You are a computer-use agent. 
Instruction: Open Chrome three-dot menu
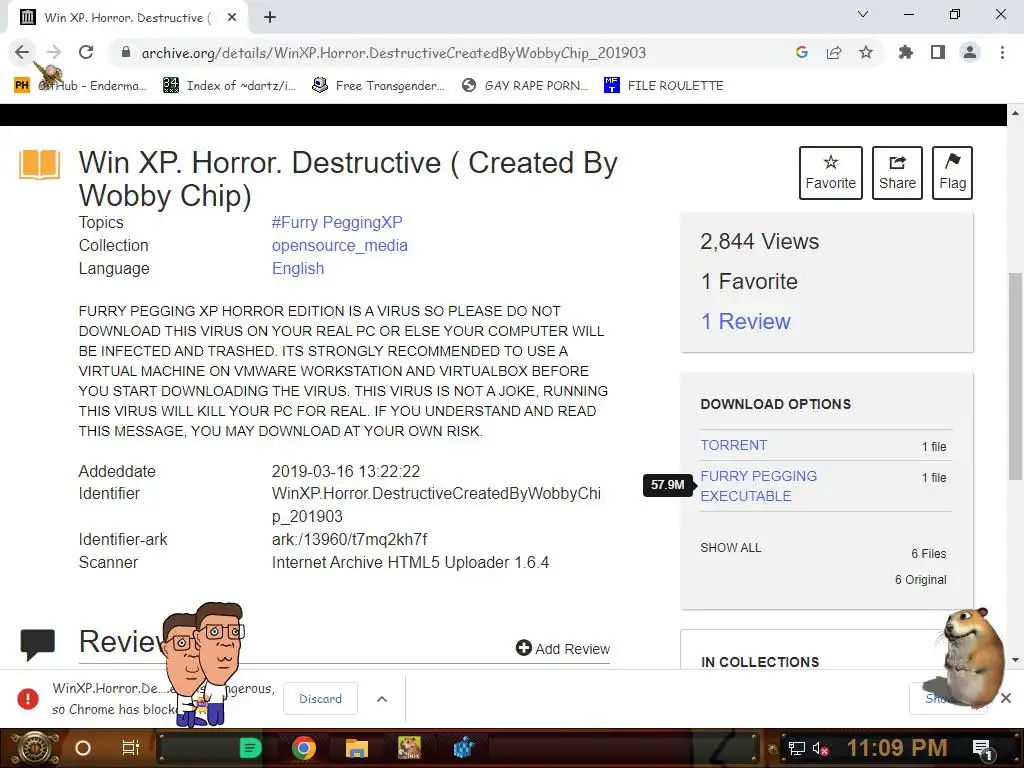(x=1002, y=52)
